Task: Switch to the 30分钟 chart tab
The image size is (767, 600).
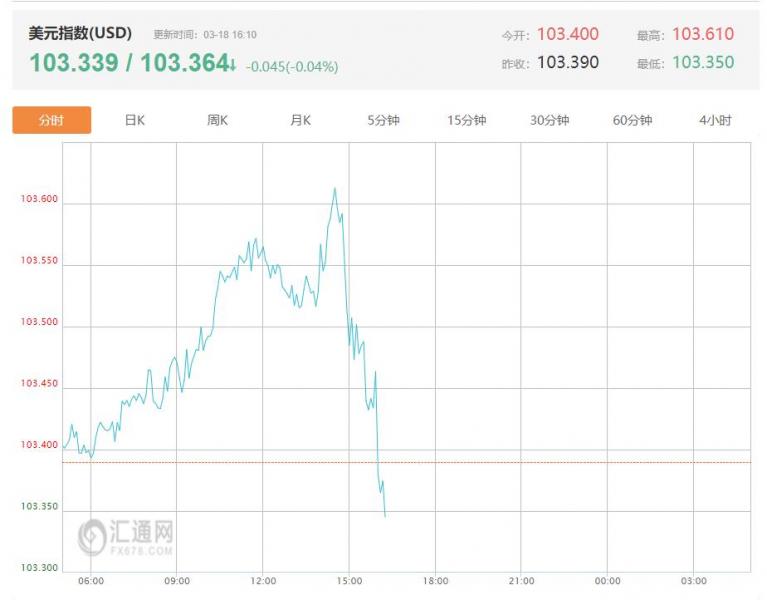Action: [549, 120]
